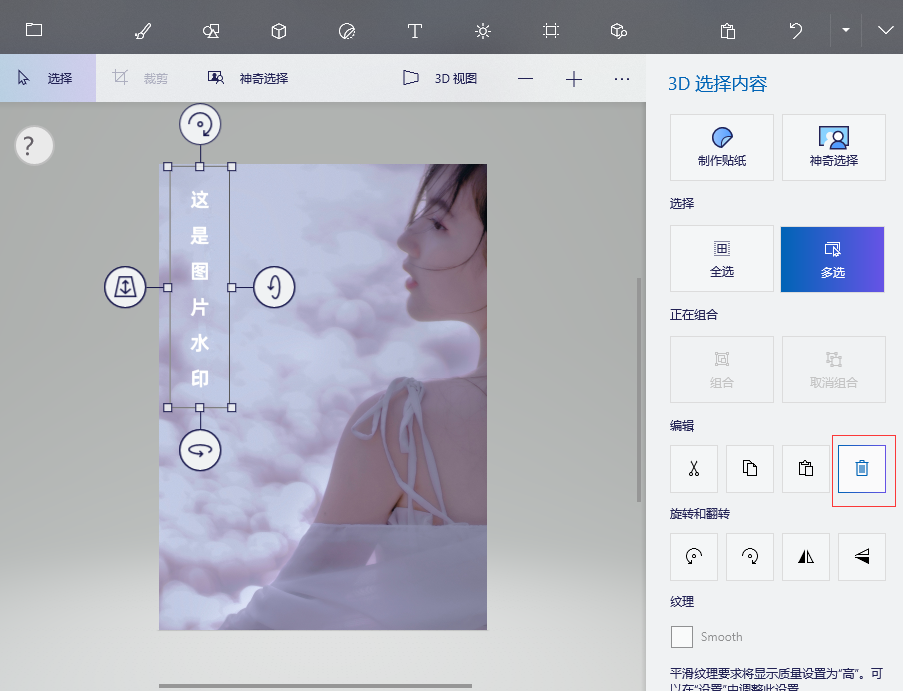The width and height of the screenshot is (903, 691).
Task: Open the help question mark button
Action: pyautogui.click(x=34, y=146)
